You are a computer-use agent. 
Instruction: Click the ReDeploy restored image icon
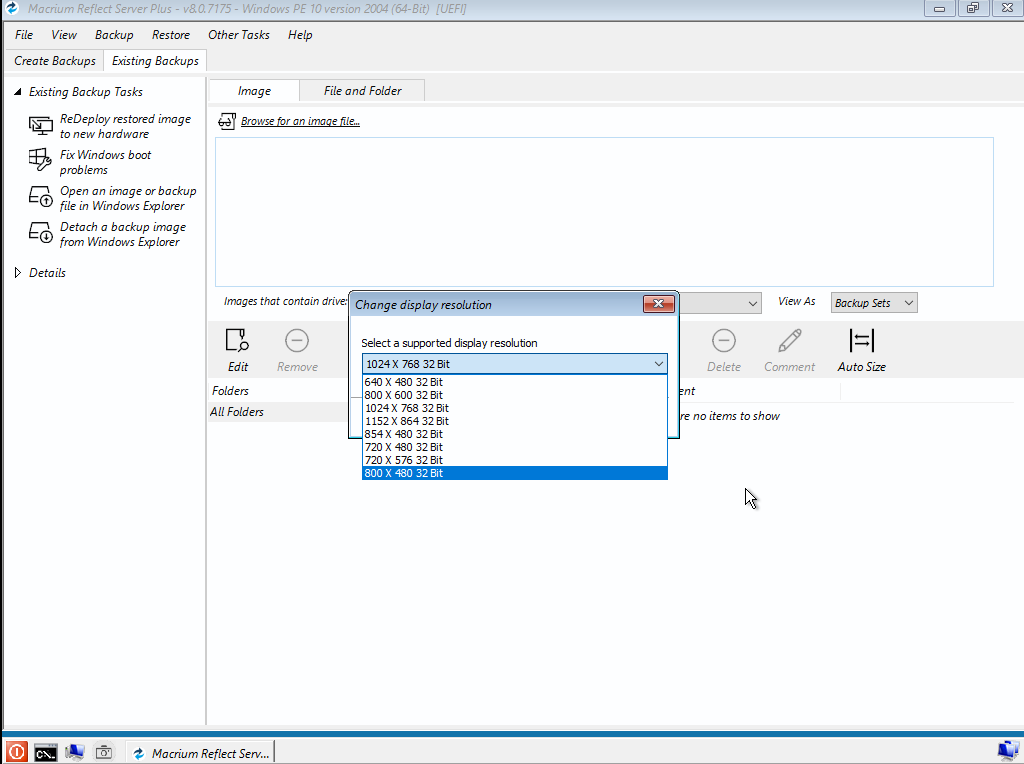click(40, 126)
